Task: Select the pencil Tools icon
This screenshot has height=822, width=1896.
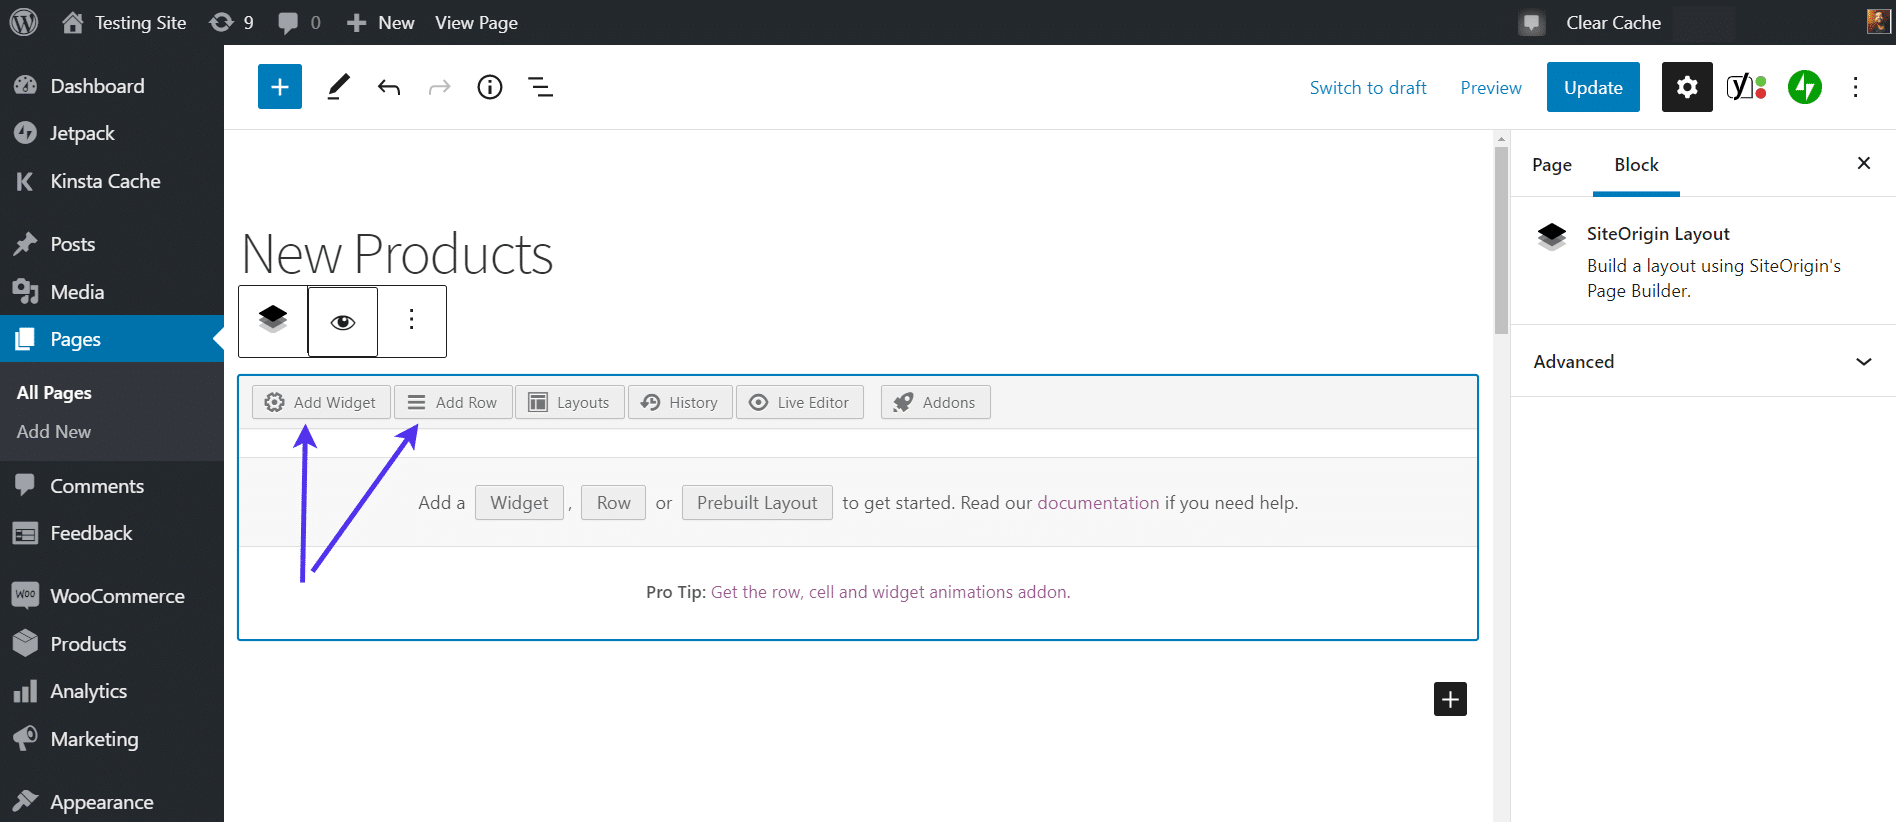Action: pyautogui.click(x=339, y=87)
